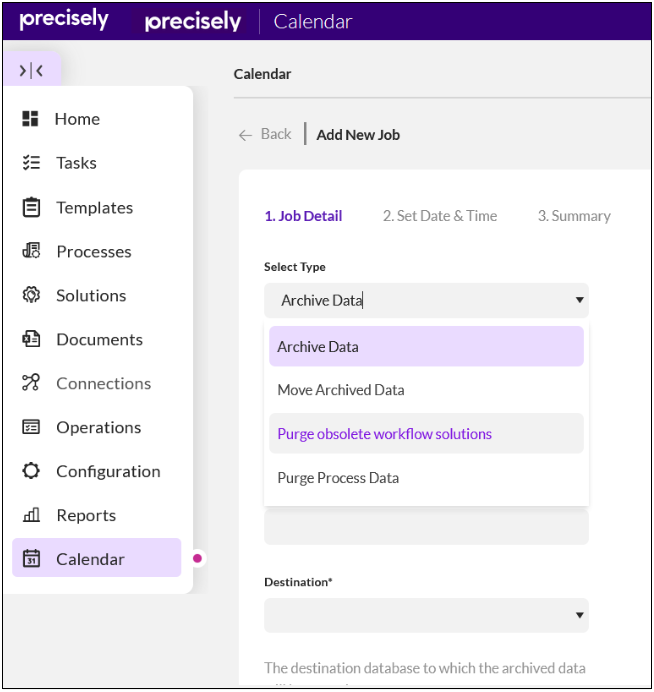Choose Purge obsolete workflow solutions option
The width and height of the screenshot is (654, 692).
pos(426,433)
